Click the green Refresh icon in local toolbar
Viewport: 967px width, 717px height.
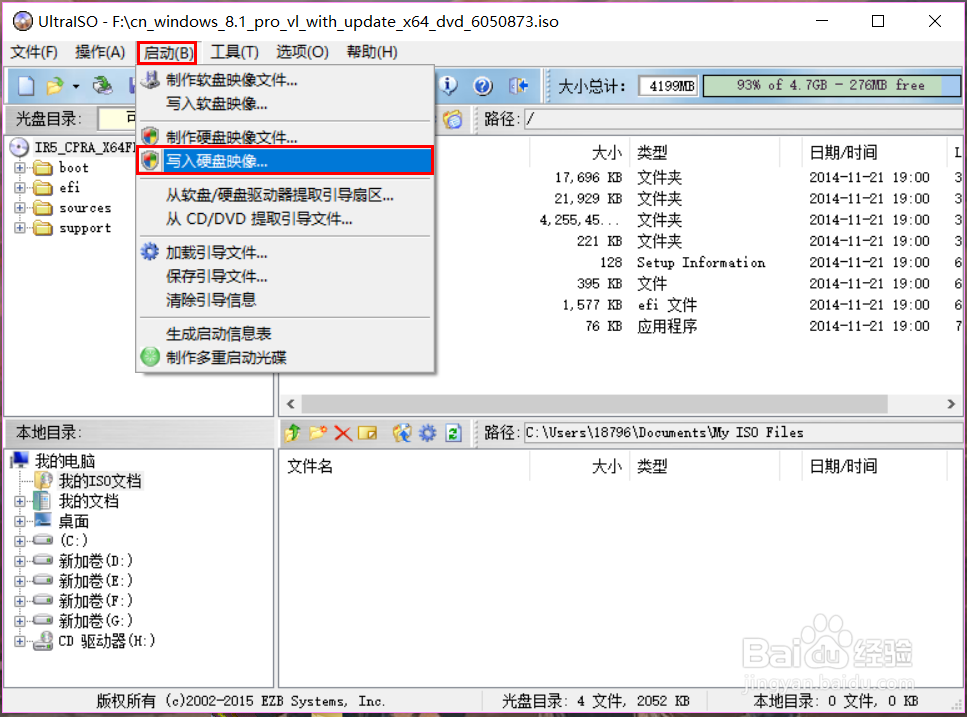coord(453,433)
